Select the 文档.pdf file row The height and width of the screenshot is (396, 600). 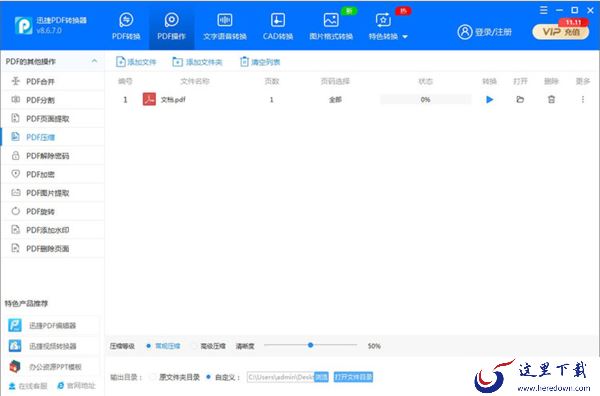(352, 99)
